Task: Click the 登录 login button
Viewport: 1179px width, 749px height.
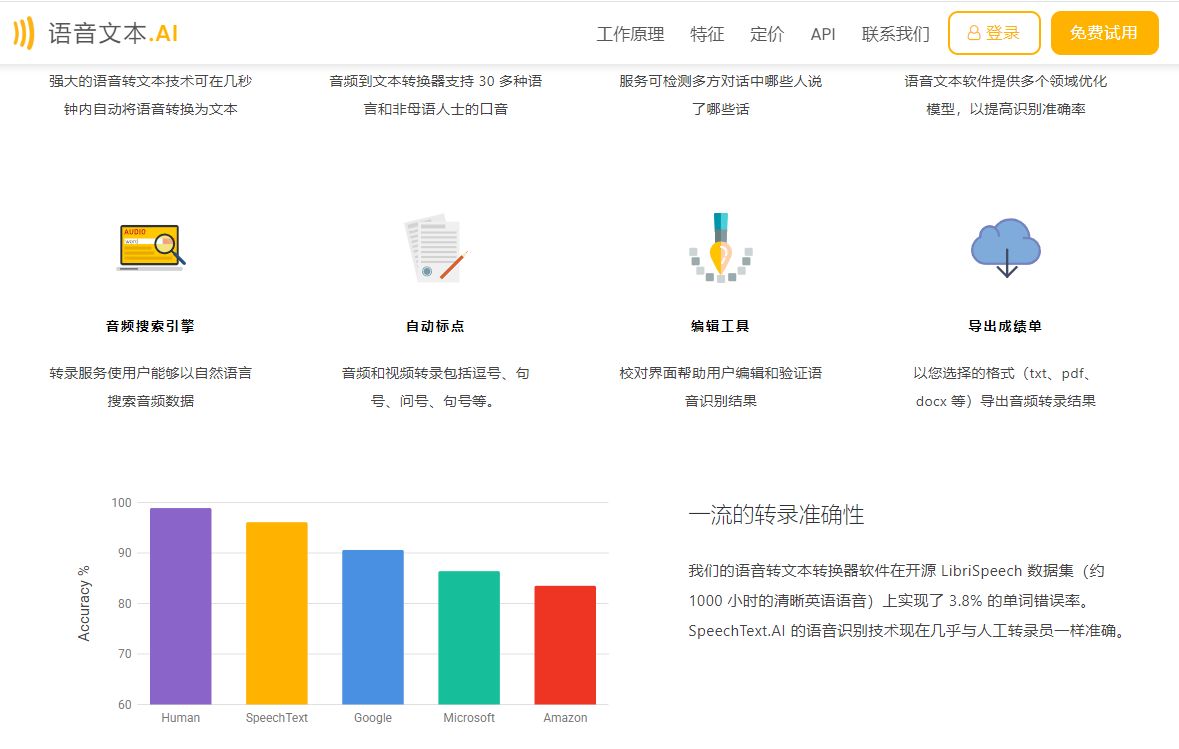Action: (x=994, y=33)
